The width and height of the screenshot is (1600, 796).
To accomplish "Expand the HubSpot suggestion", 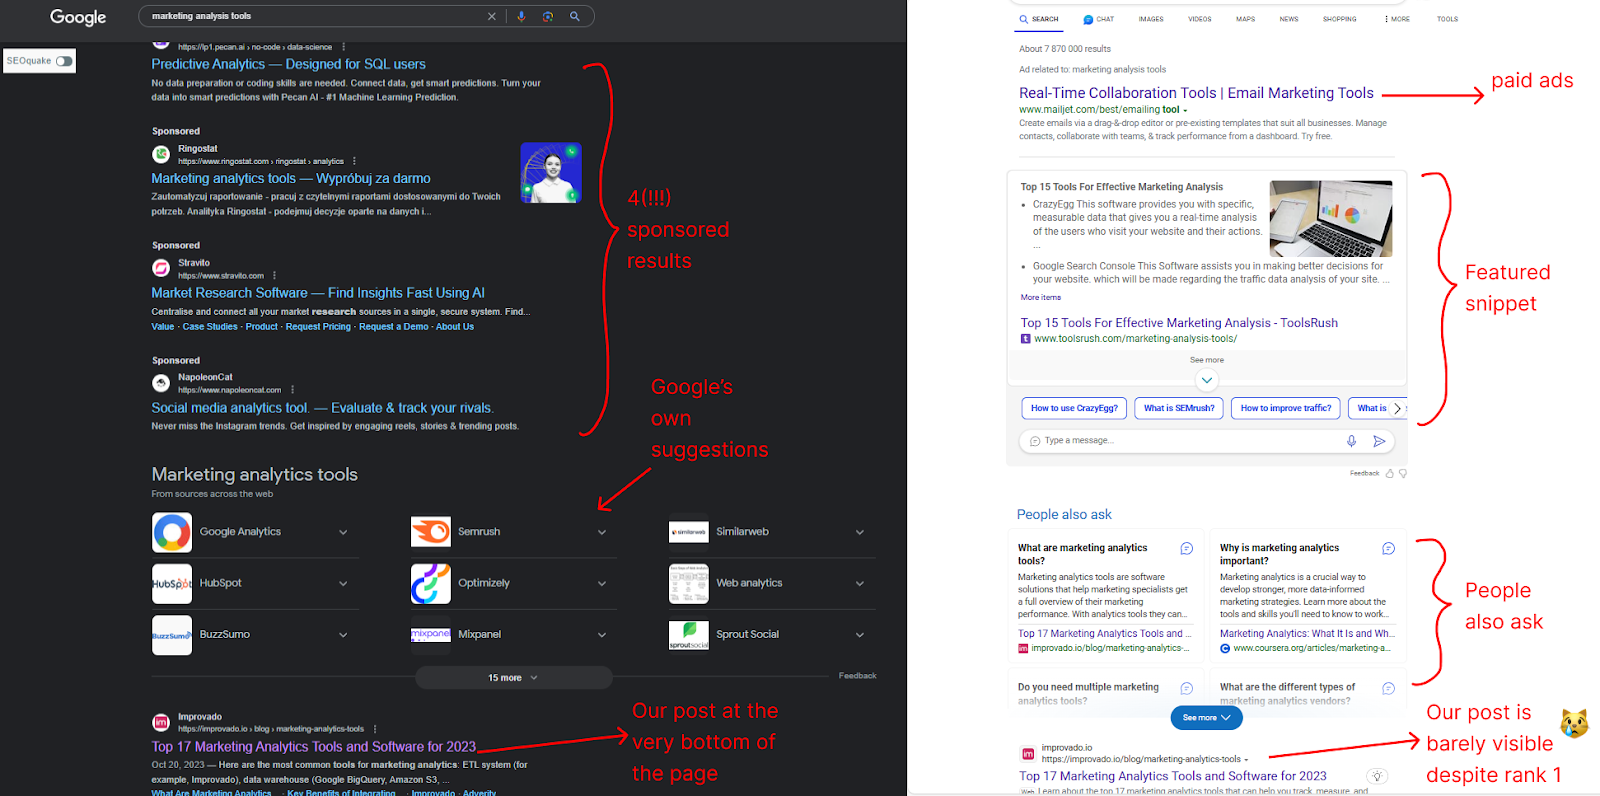I will click(x=343, y=583).
